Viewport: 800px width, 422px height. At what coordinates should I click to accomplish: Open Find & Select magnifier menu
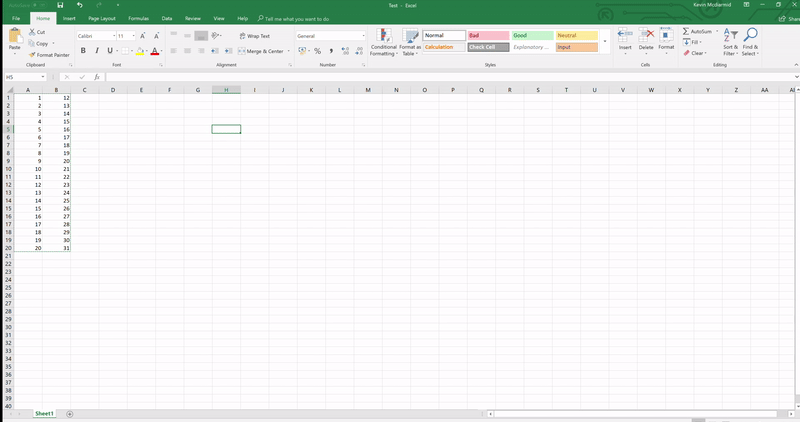point(750,42)
